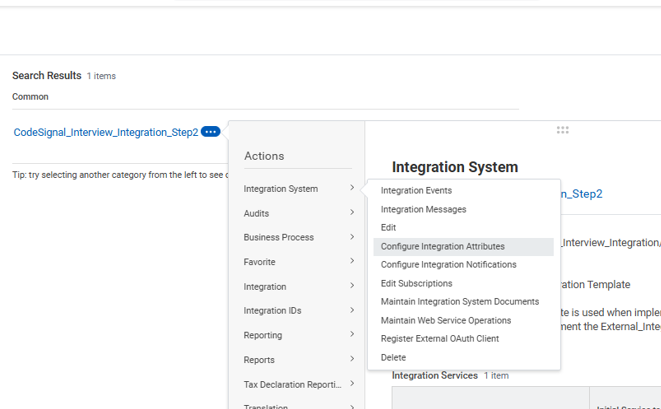This screenshot has width=661, height=409.
Task: Click the Search Results heading
Action: 47,75
